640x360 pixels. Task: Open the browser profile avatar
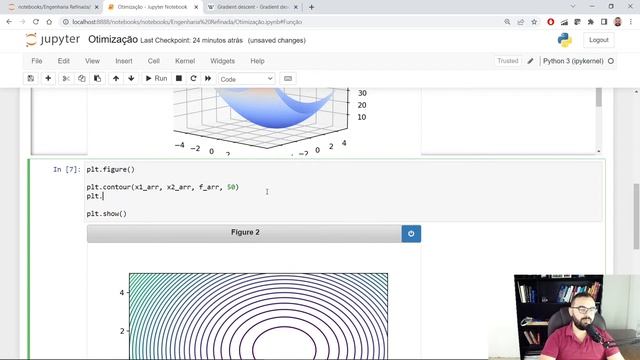(x=618, y=22)
